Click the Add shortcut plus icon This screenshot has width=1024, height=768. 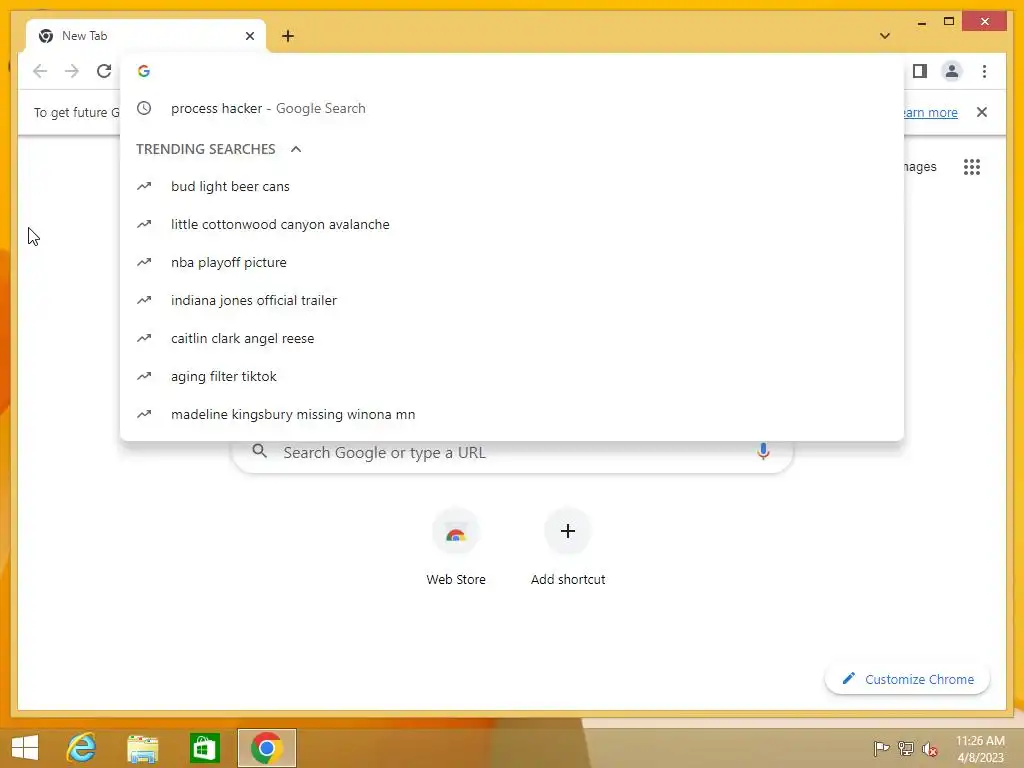(x=568, y=531)
